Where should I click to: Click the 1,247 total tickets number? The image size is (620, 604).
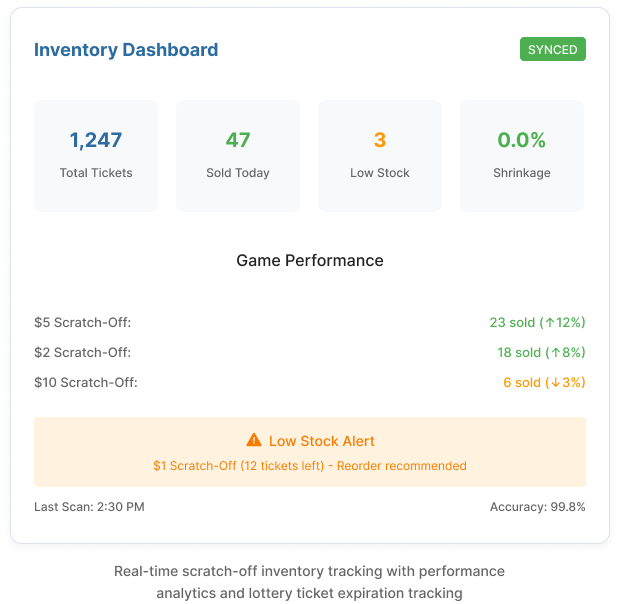click(96, 140)
